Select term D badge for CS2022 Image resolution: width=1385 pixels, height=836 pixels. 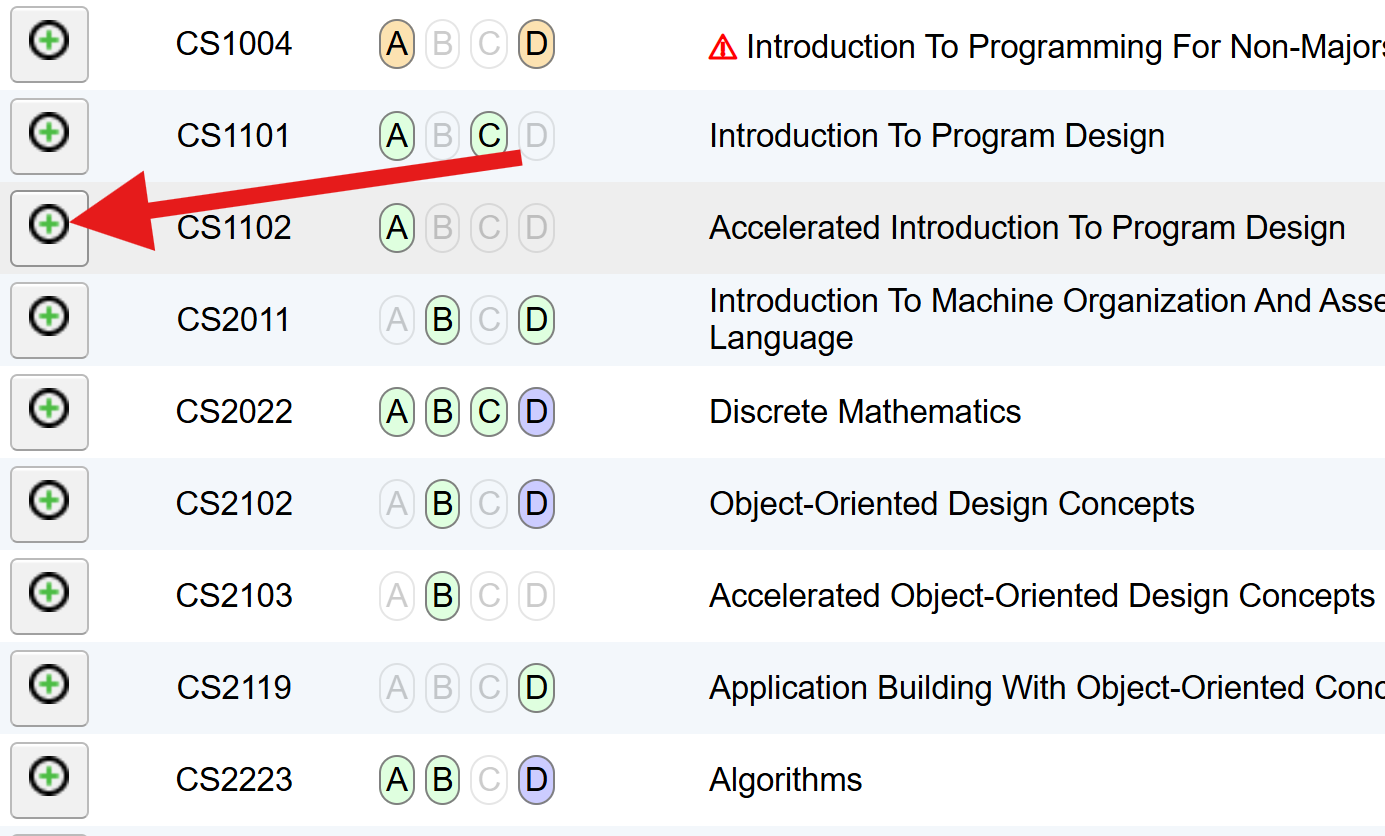click(x=536, y=412)
